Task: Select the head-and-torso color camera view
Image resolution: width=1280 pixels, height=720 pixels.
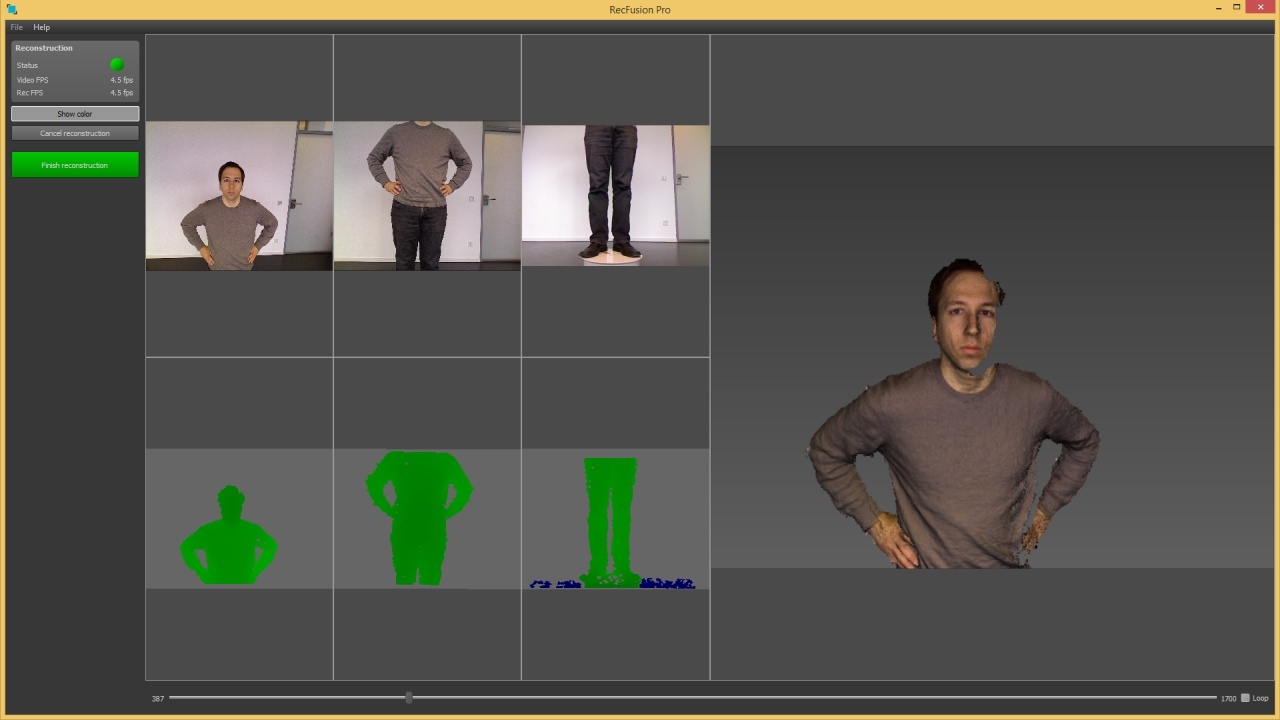Action: pos(239,196)
